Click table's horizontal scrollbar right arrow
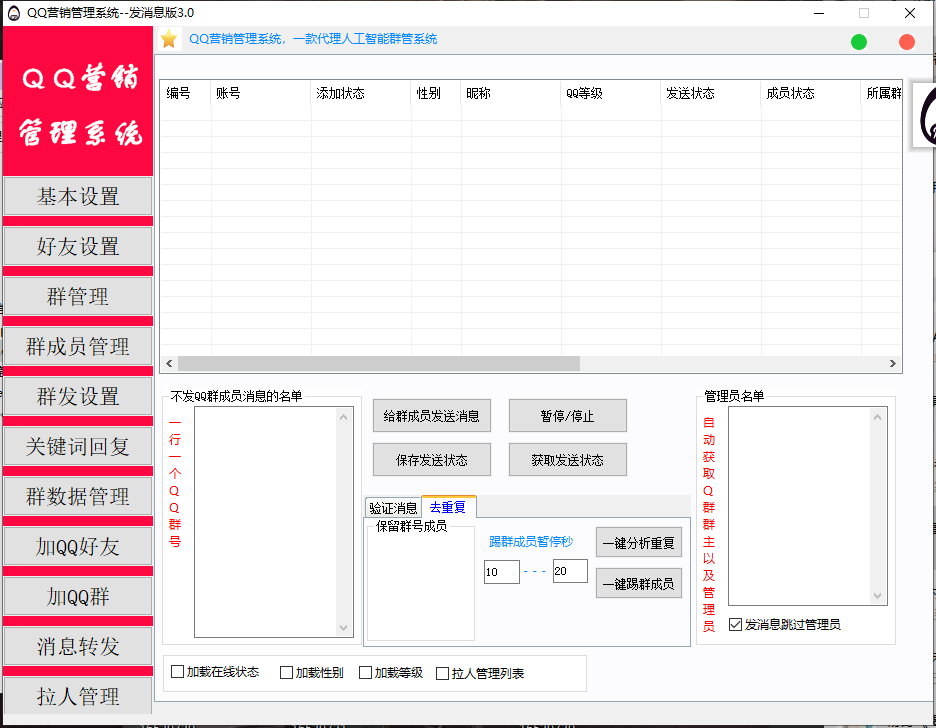The image size is (936, 728). click(894, 364)
